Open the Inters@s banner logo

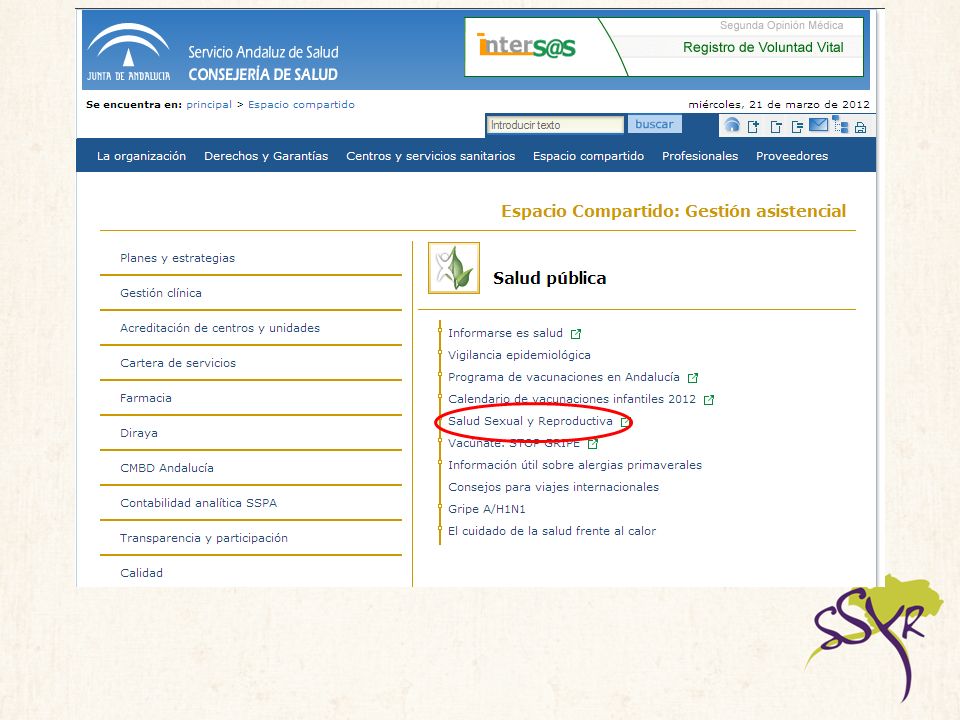click(526, 46)
